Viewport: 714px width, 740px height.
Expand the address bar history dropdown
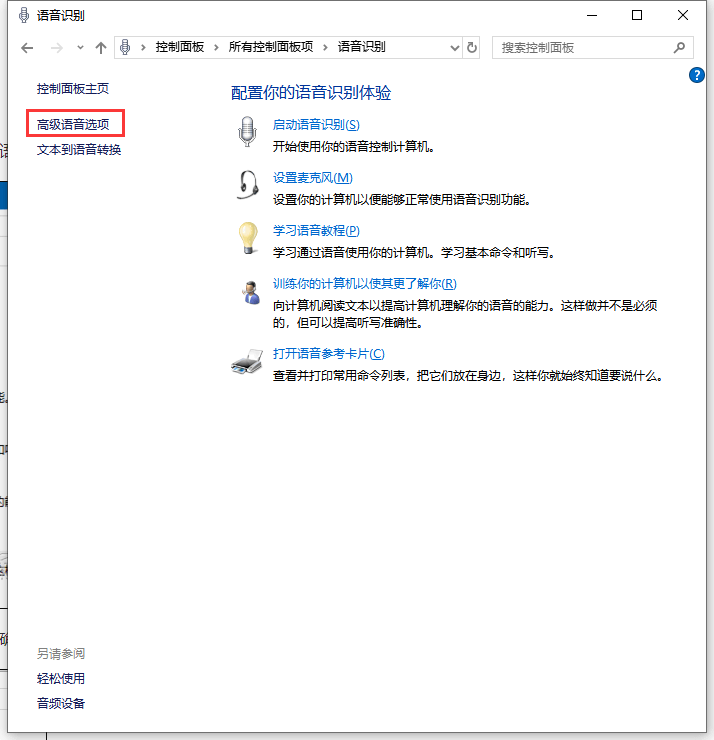pos(454,47)
